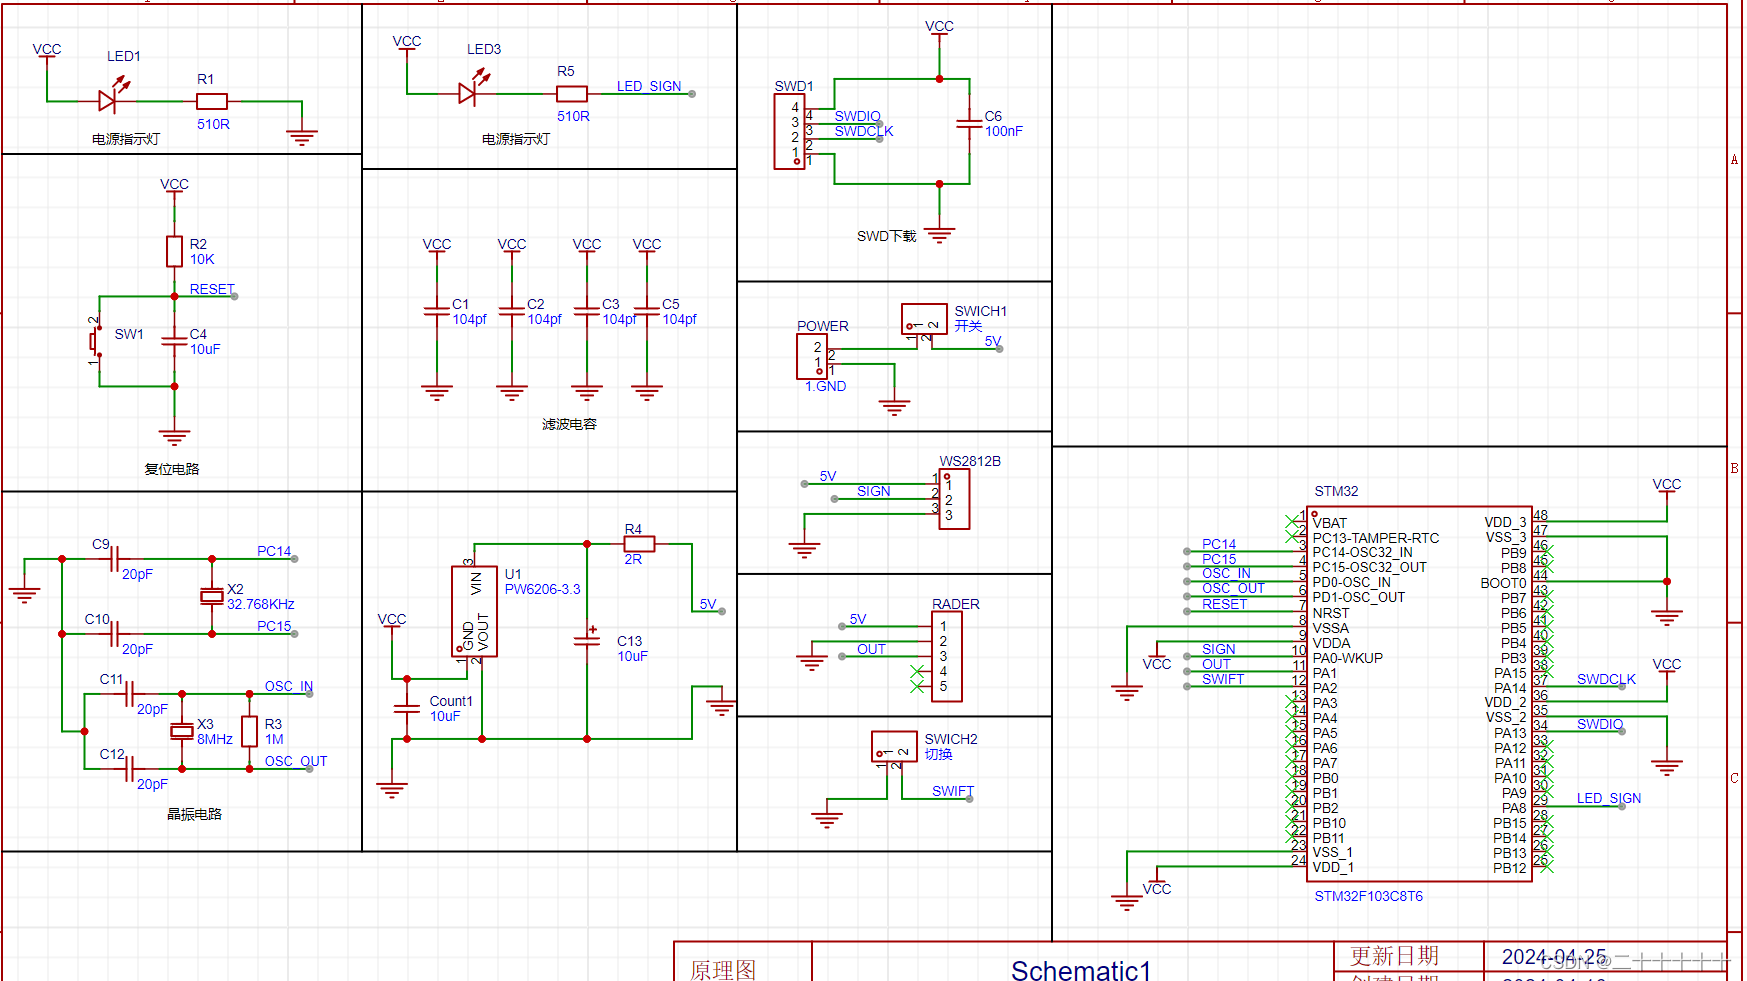The width and height of the screenshot is (1747, 981).
Task: Select push button SW1
Action: click(97, 341)
